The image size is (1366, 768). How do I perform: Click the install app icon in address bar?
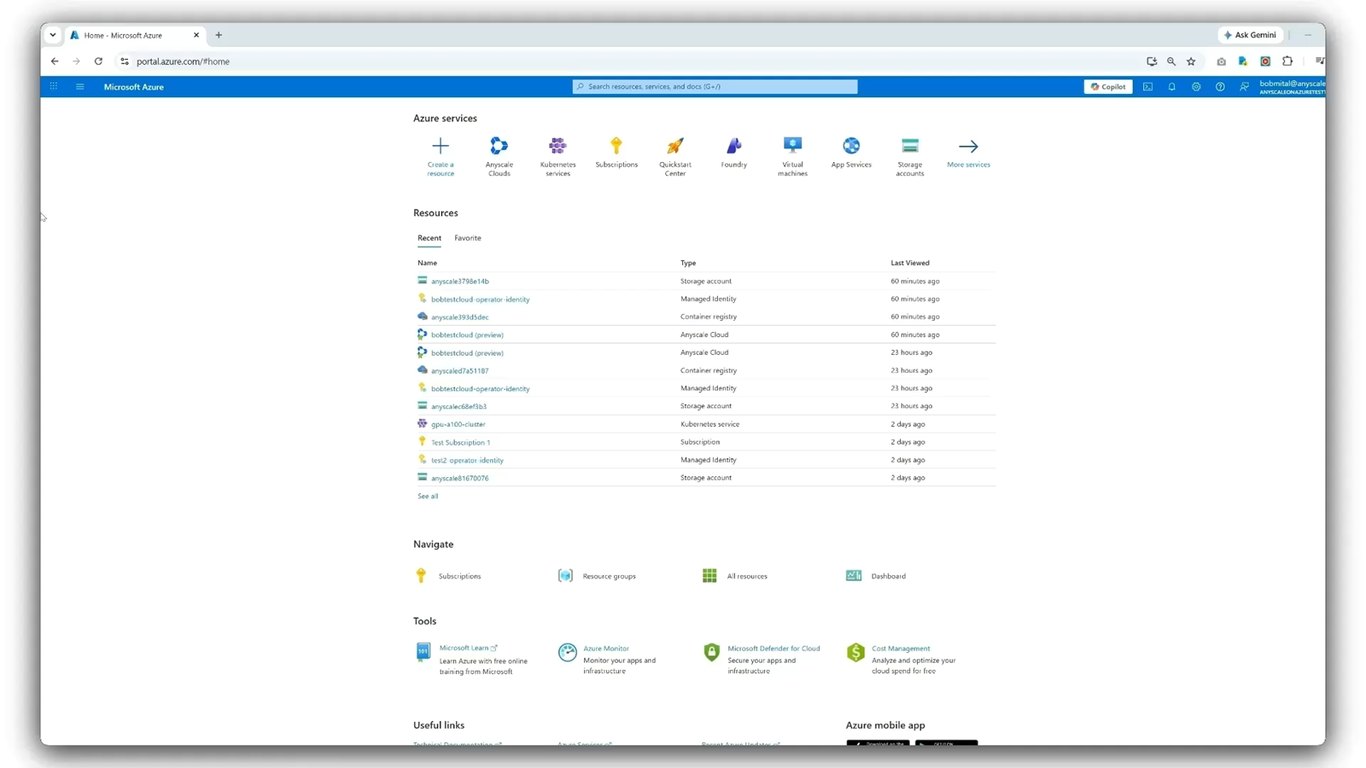click(1151, 61)
